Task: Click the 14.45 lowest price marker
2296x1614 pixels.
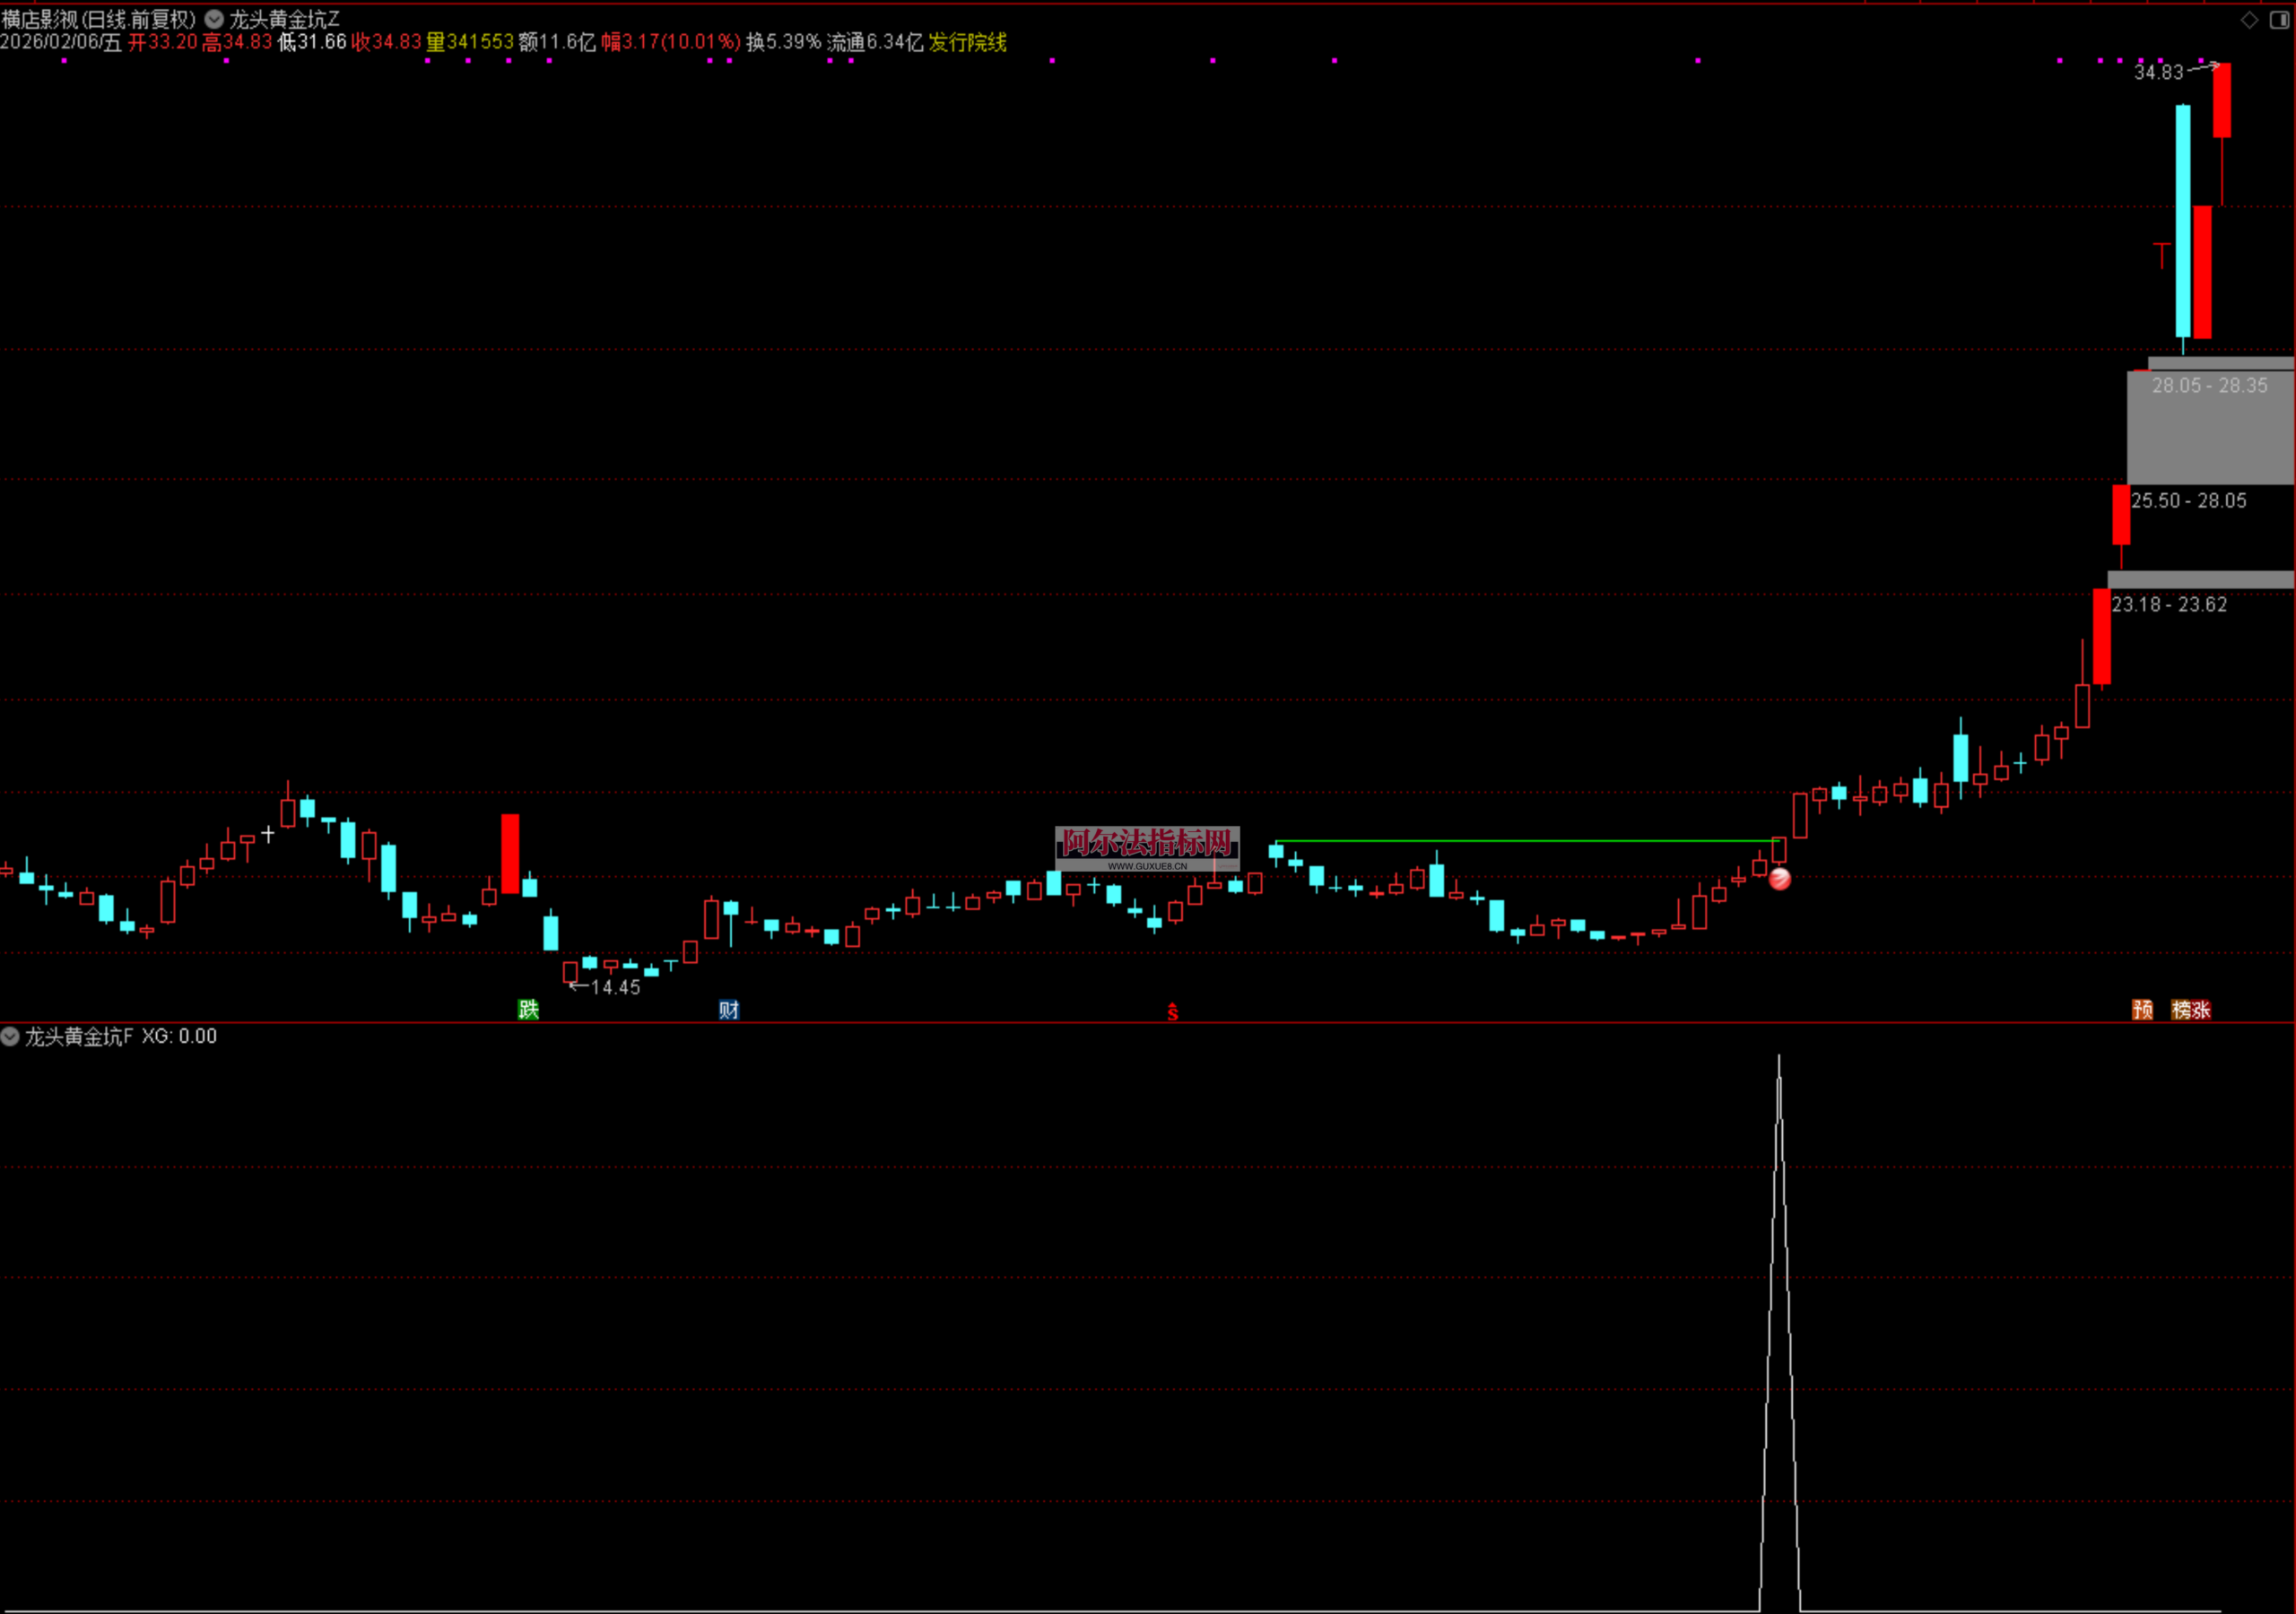Action: pyautogui.click(x=614, y=987)
